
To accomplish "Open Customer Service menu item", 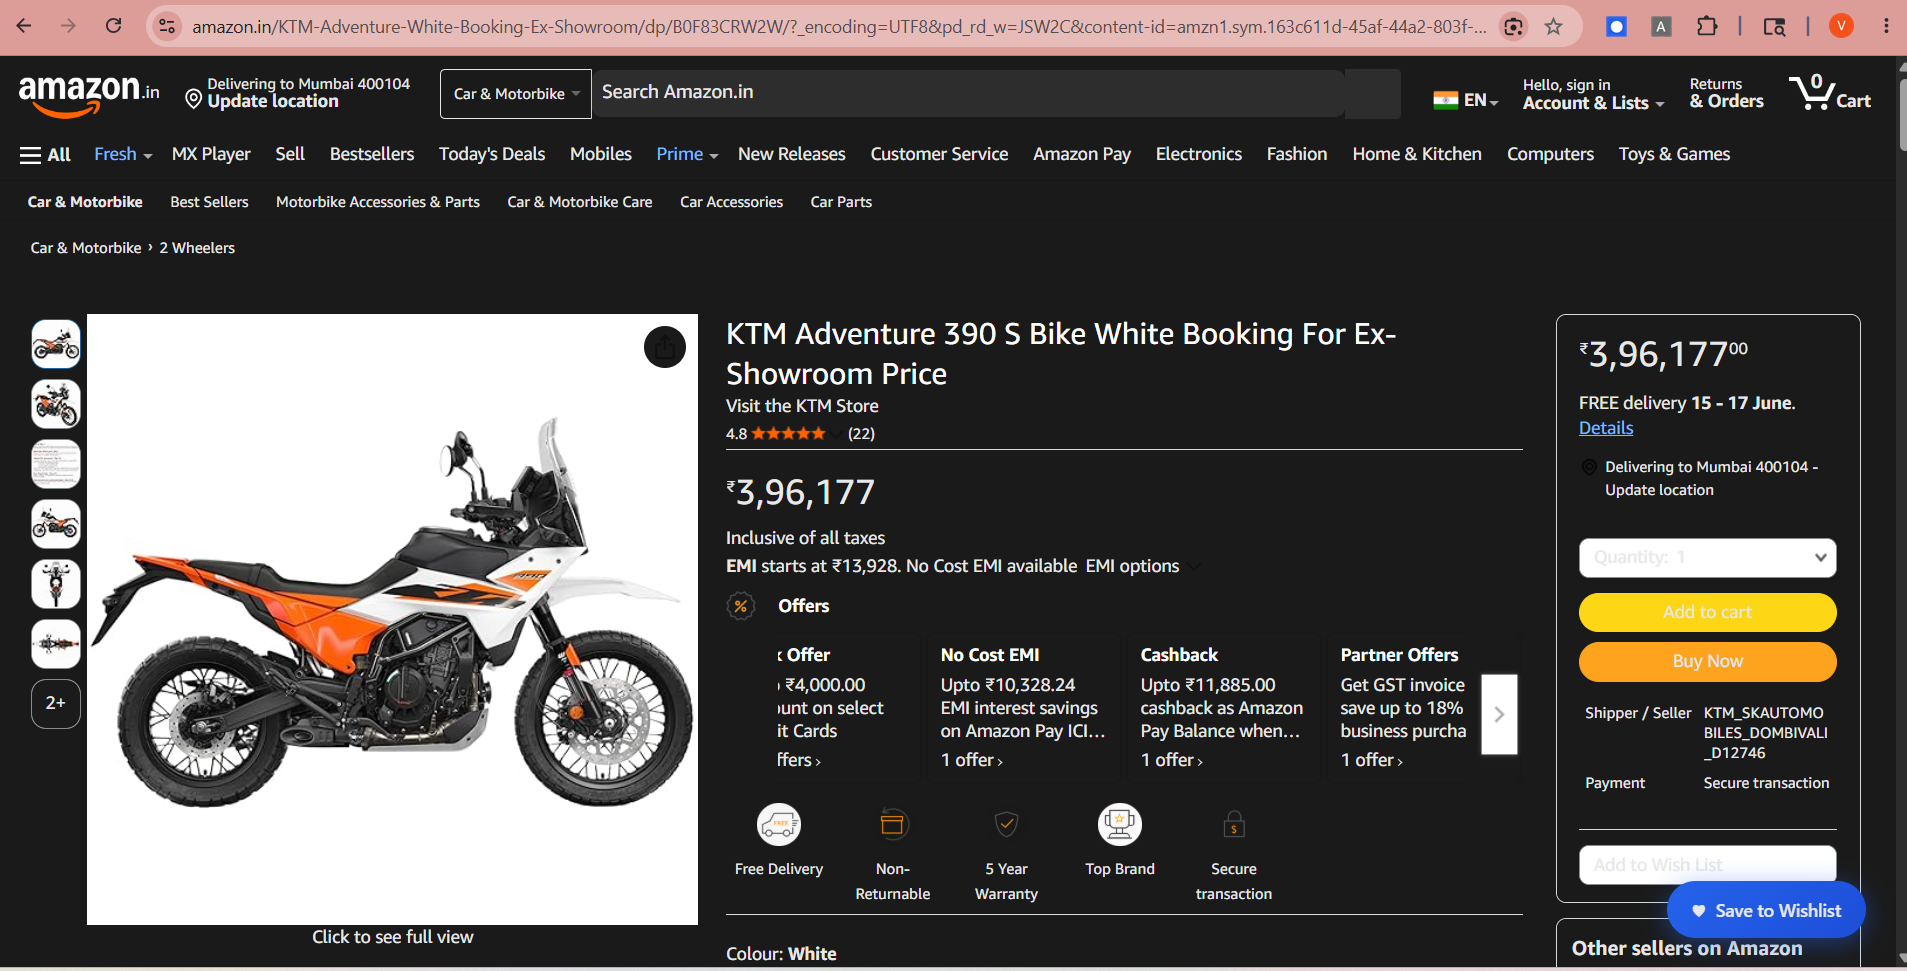I will click(x=939, y=154).
